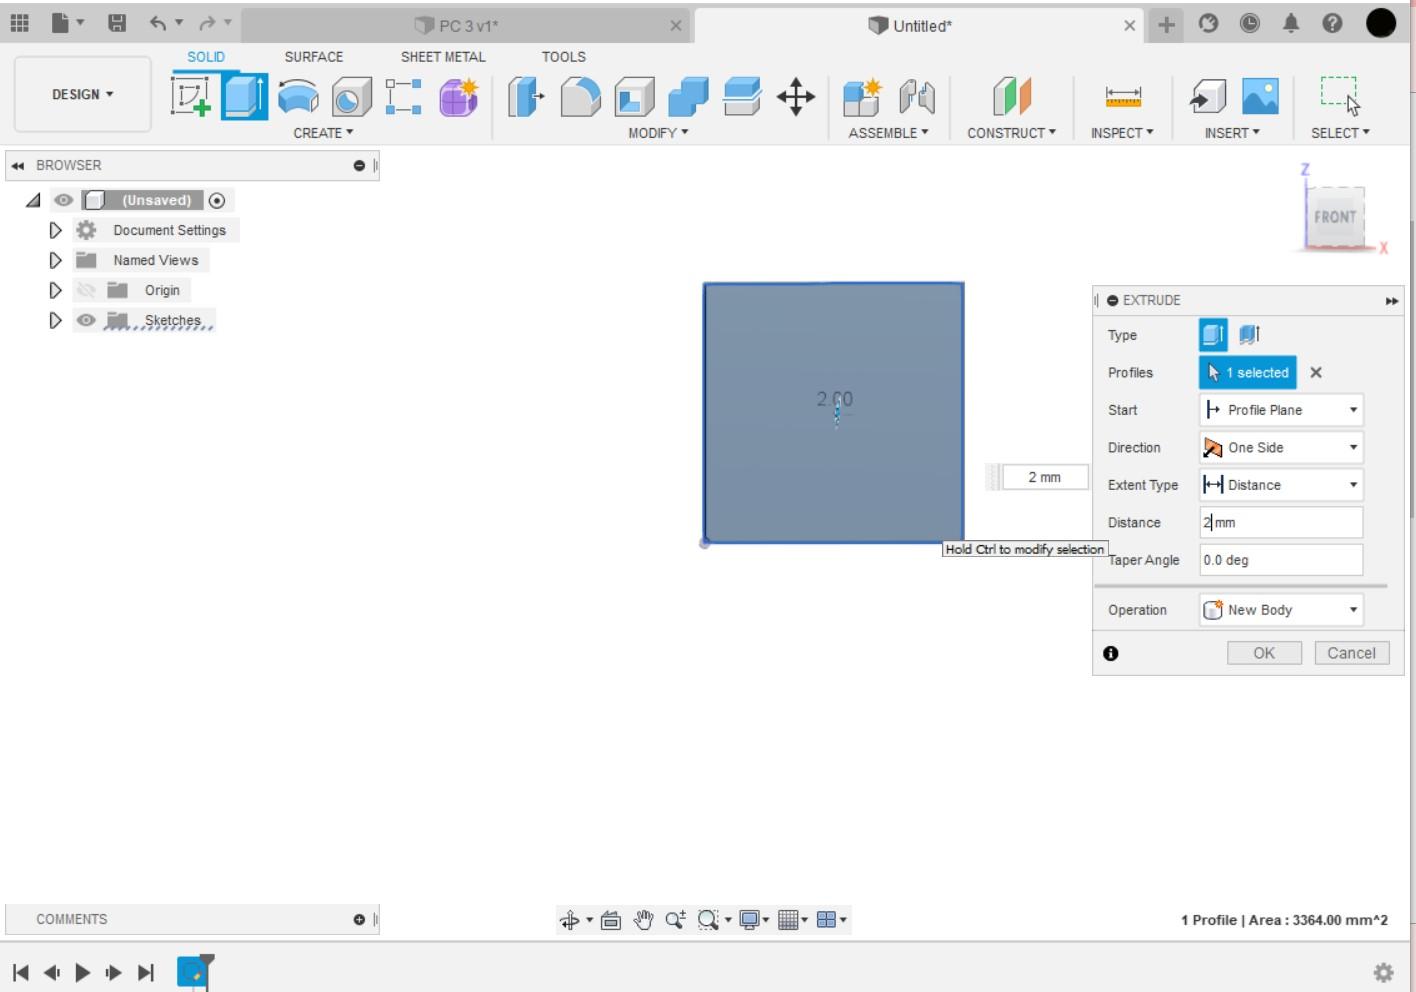Click the Window Select tool icon
Image resolution: width=1416 pixels, height=992 pixels.
tap(1340, 97)
